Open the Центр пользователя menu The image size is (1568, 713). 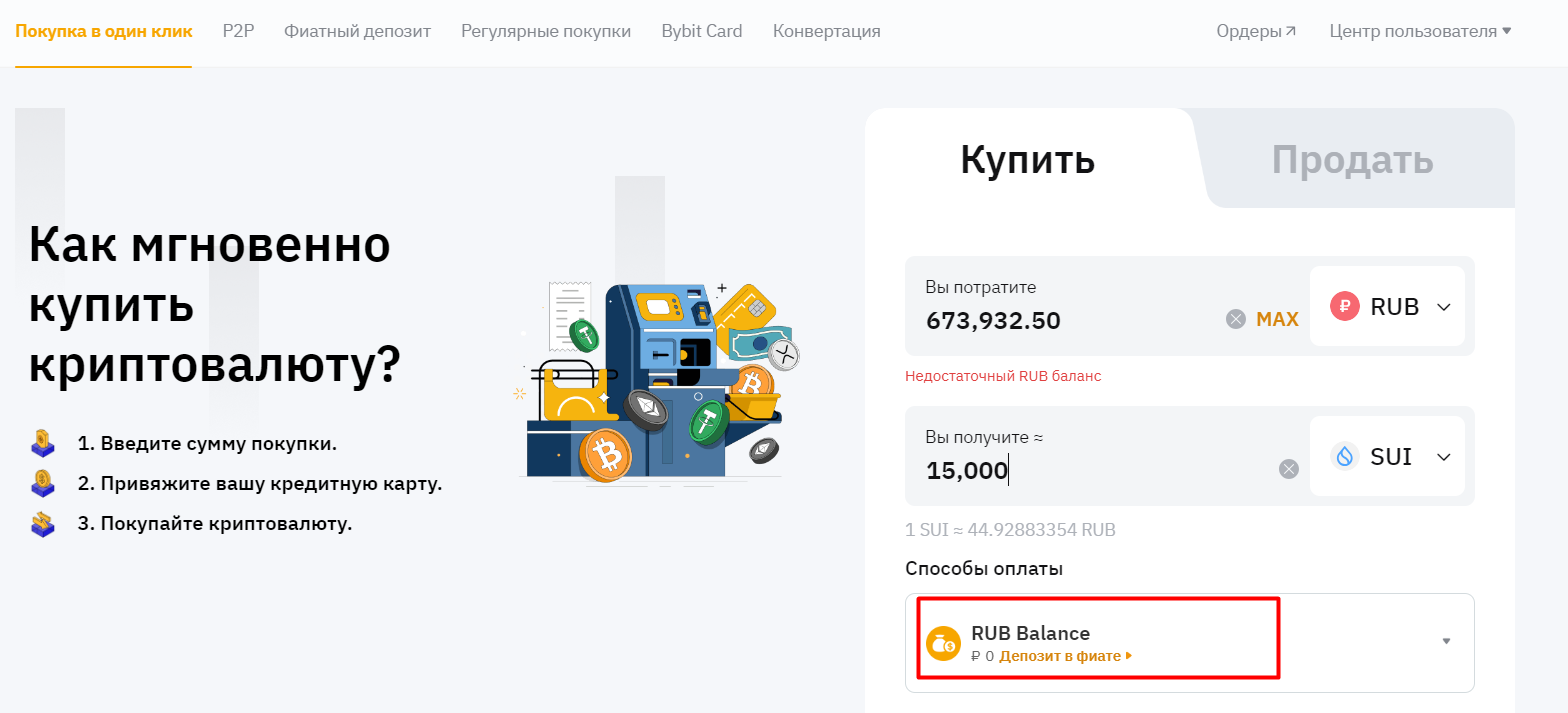pyautogui.click(x=1419, y=31)
